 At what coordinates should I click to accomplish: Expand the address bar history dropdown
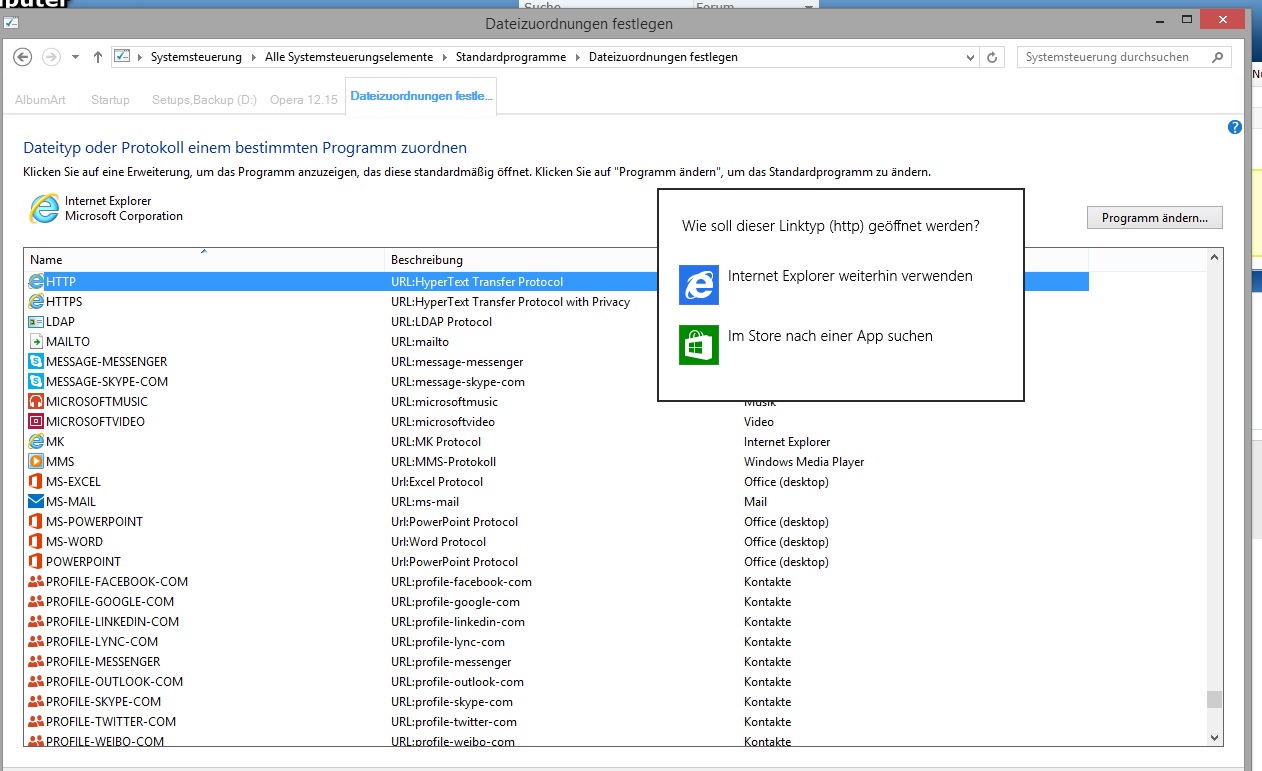[x=971, y=57]
